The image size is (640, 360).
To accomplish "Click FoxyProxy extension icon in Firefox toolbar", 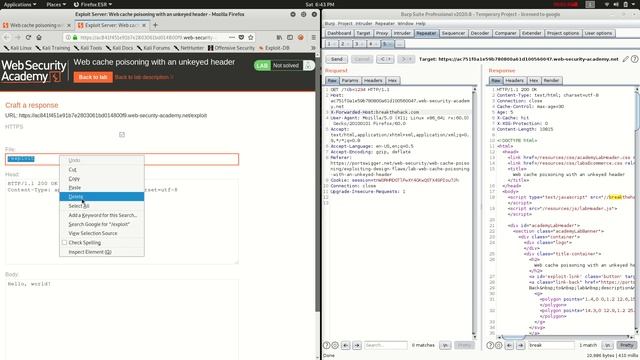I will pos(301,37).
